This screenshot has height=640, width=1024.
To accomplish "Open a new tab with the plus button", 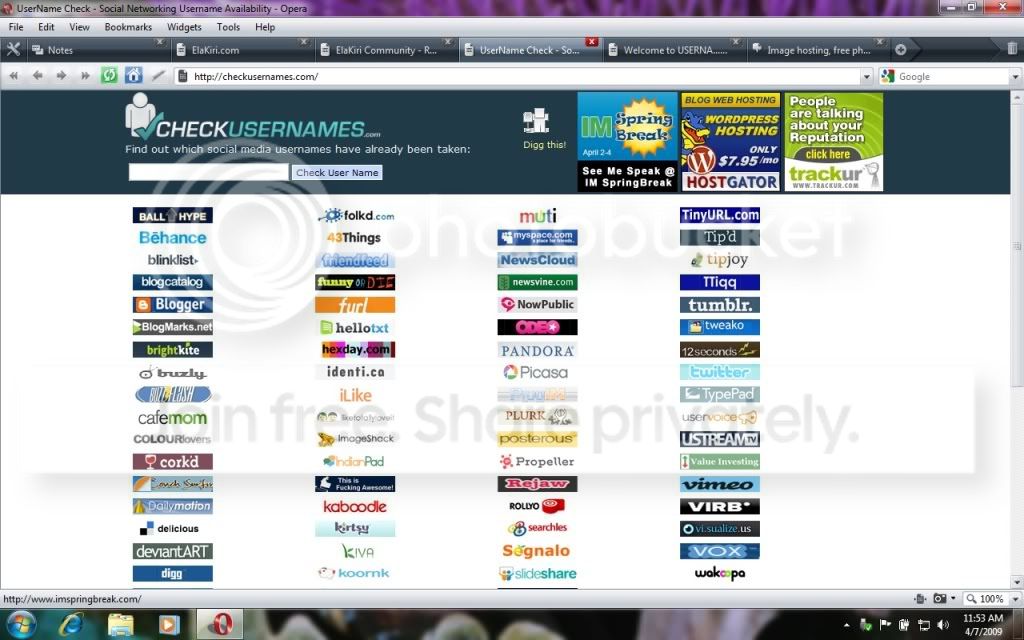I will click(x=901, y=50).
